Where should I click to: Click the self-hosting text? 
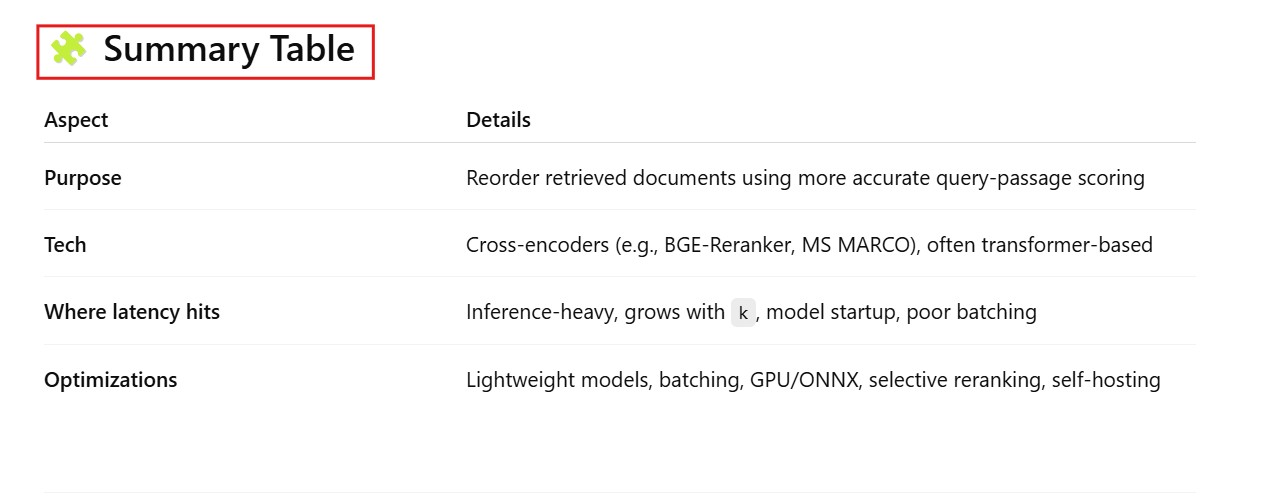(x=1105, y=380)
